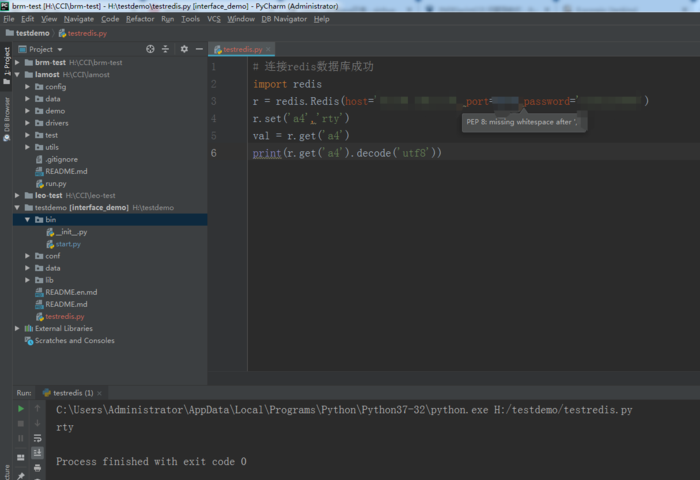700x480 pixels.
Task: Collapse the lamost project node
Action: (17, 75)
